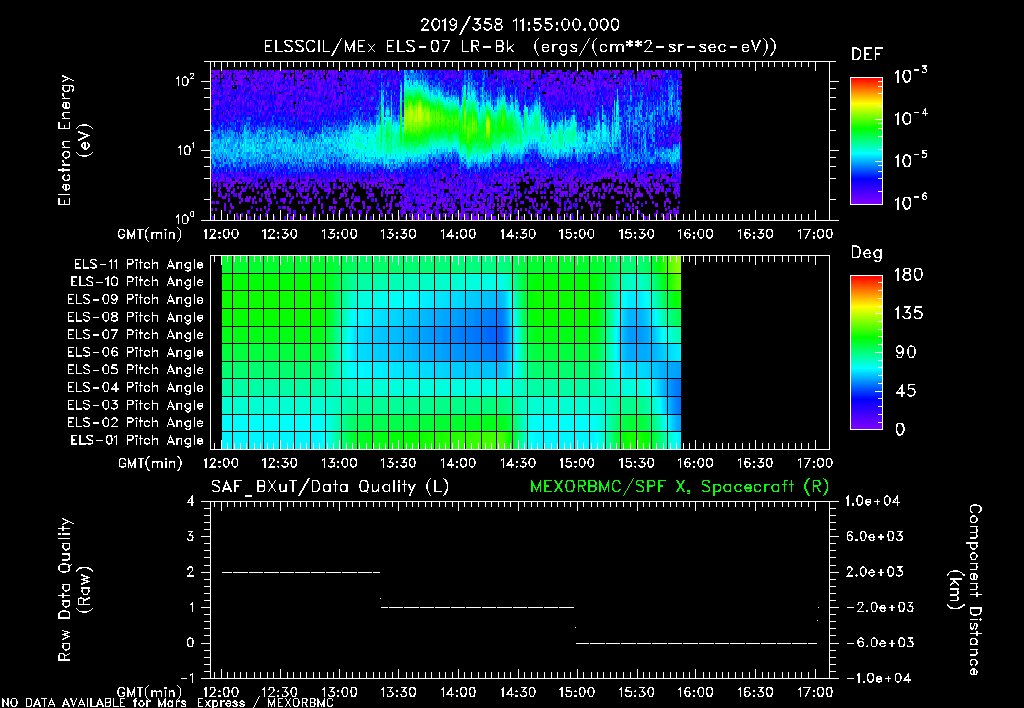Click the 13:30 tick under the electron spectrogram
The image size is (1024, 708).
(398, 234)
